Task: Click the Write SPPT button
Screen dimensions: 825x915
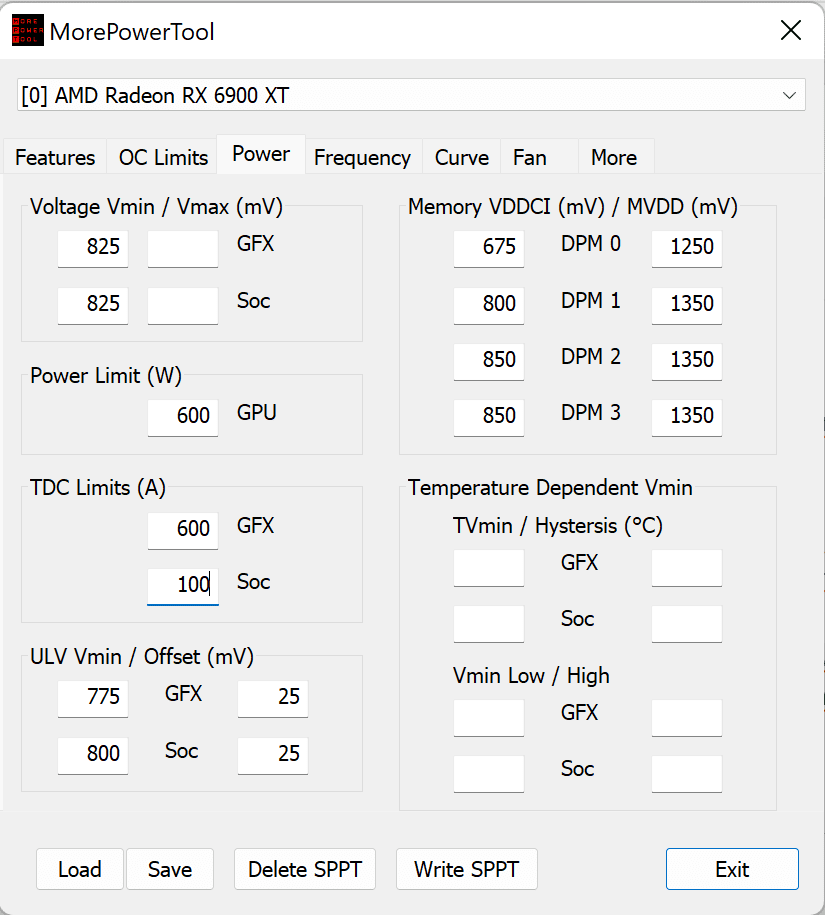Action: (x=467, y=869)
